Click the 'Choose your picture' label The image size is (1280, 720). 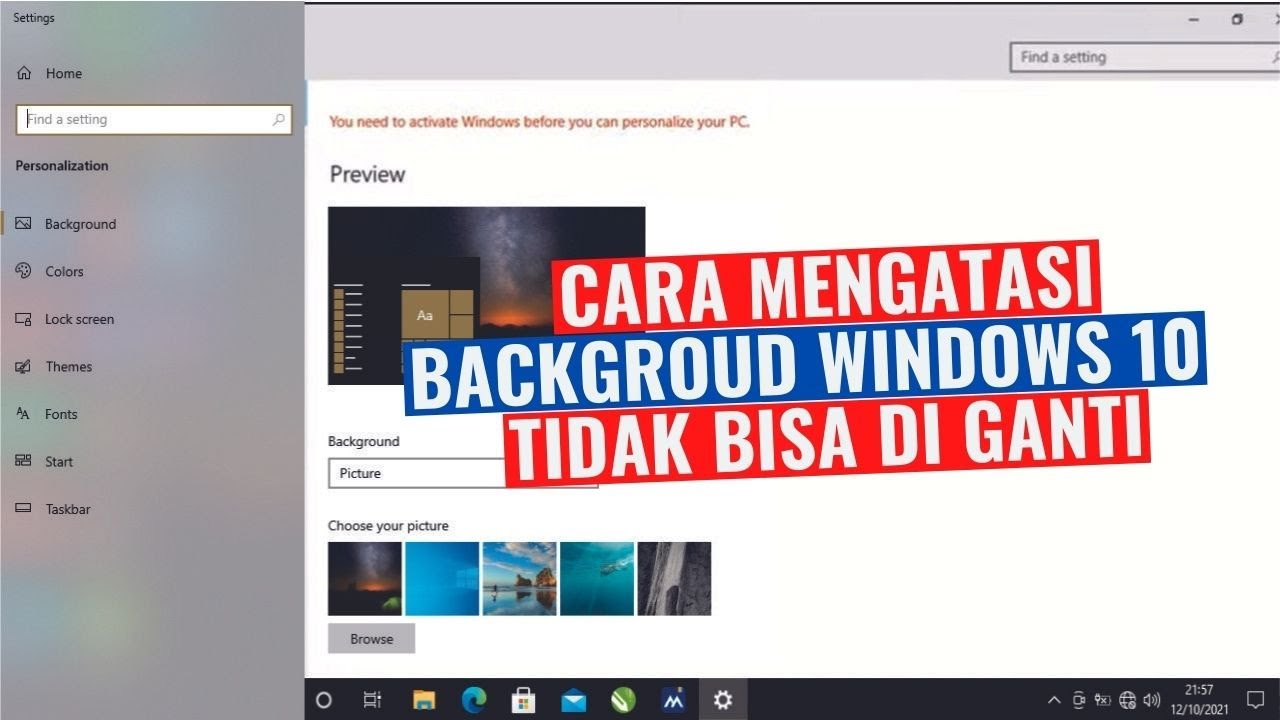pyautogui.click(x=388, y=525)
